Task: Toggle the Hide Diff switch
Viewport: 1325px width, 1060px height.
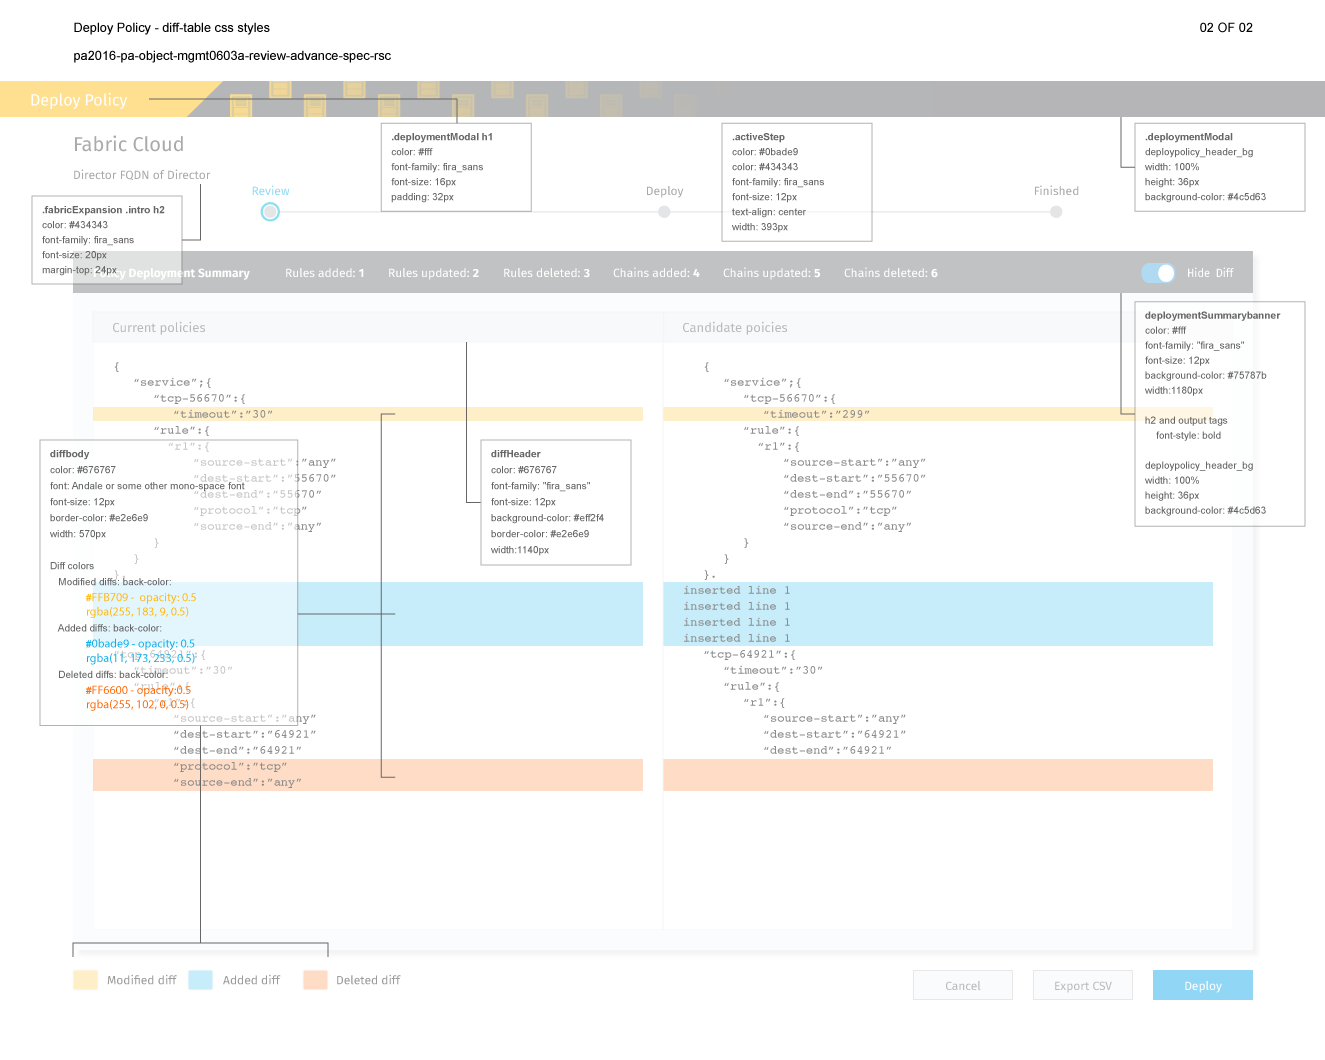Action: click(1158, 273)
